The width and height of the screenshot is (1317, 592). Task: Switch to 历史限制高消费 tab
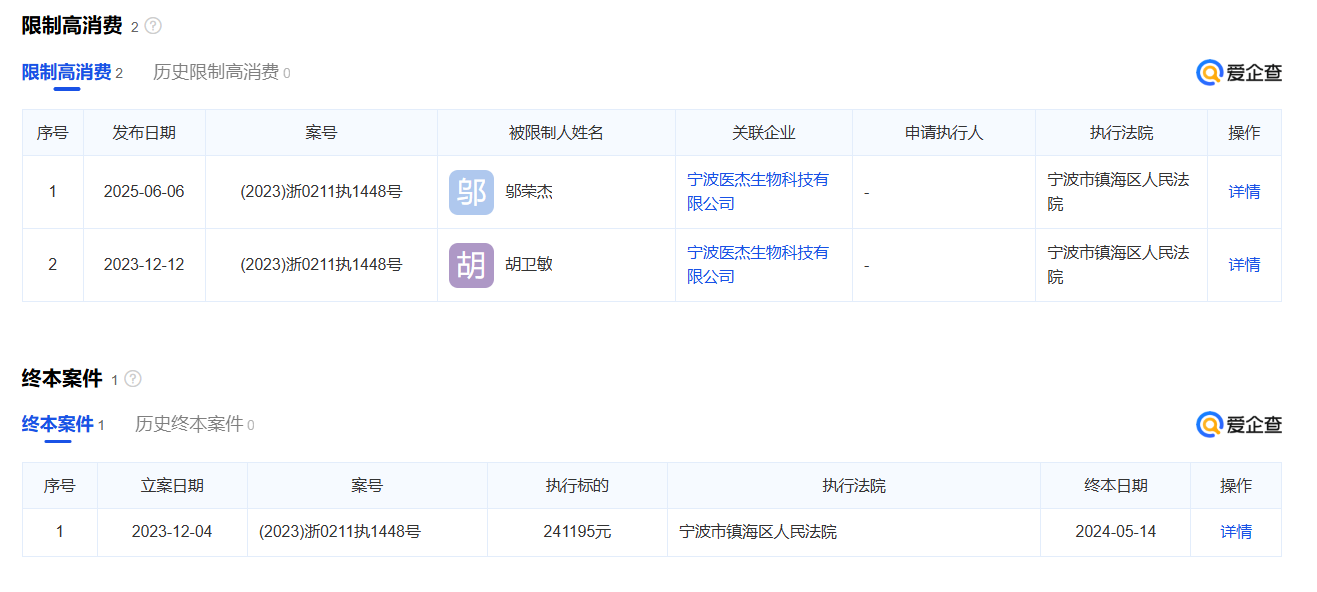pos(215,72)
